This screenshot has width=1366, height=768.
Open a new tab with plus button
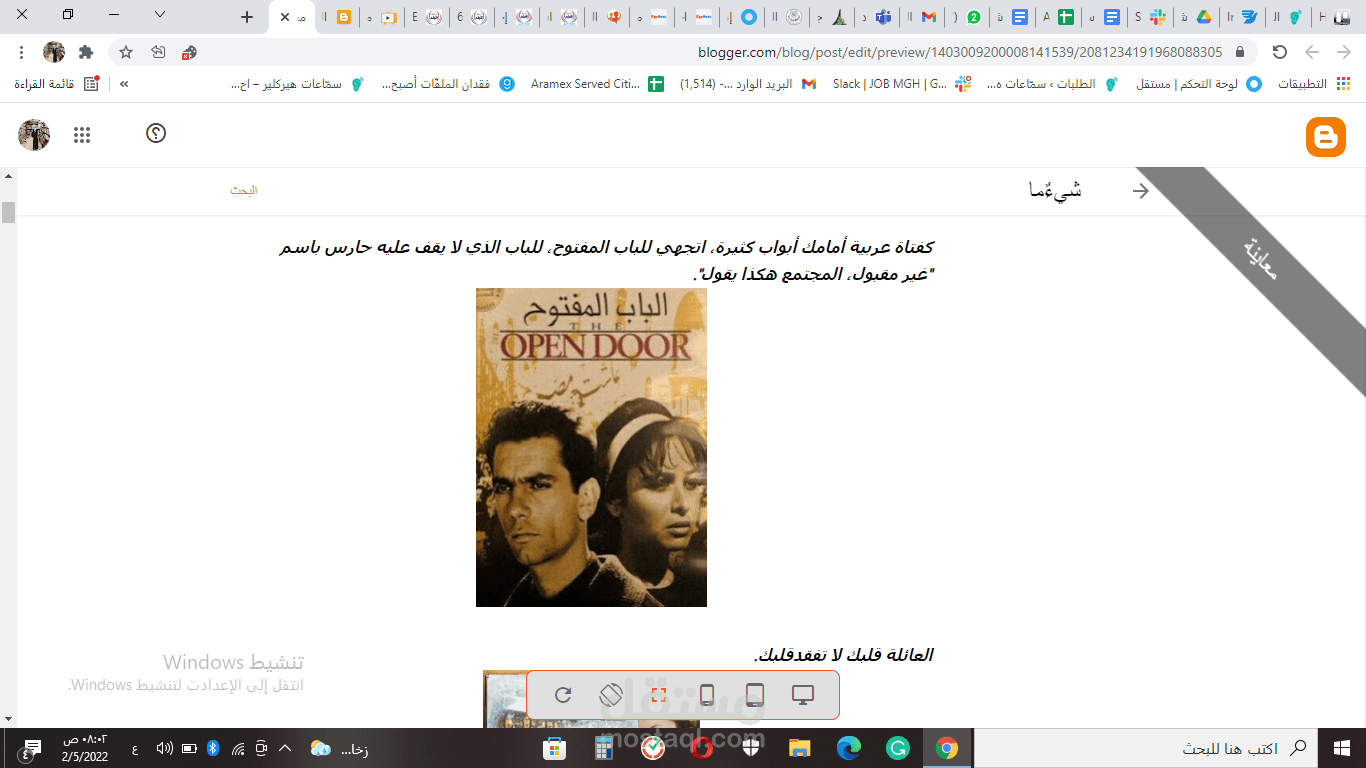[248, 17]
